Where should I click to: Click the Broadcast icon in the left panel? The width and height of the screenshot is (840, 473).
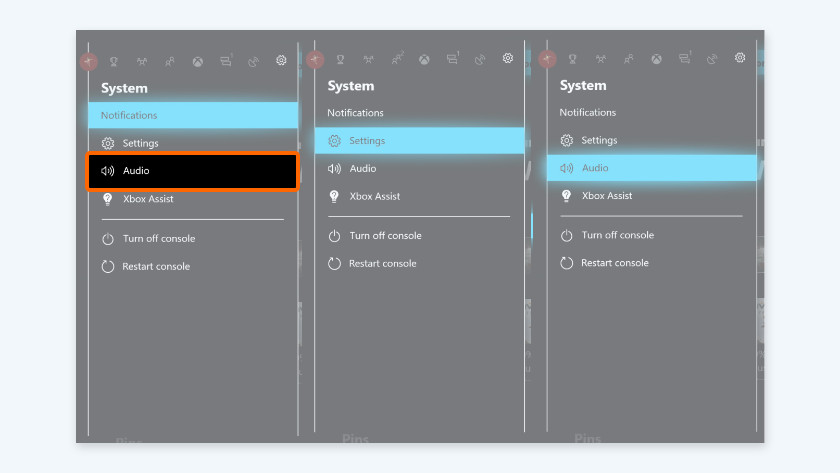253,61
